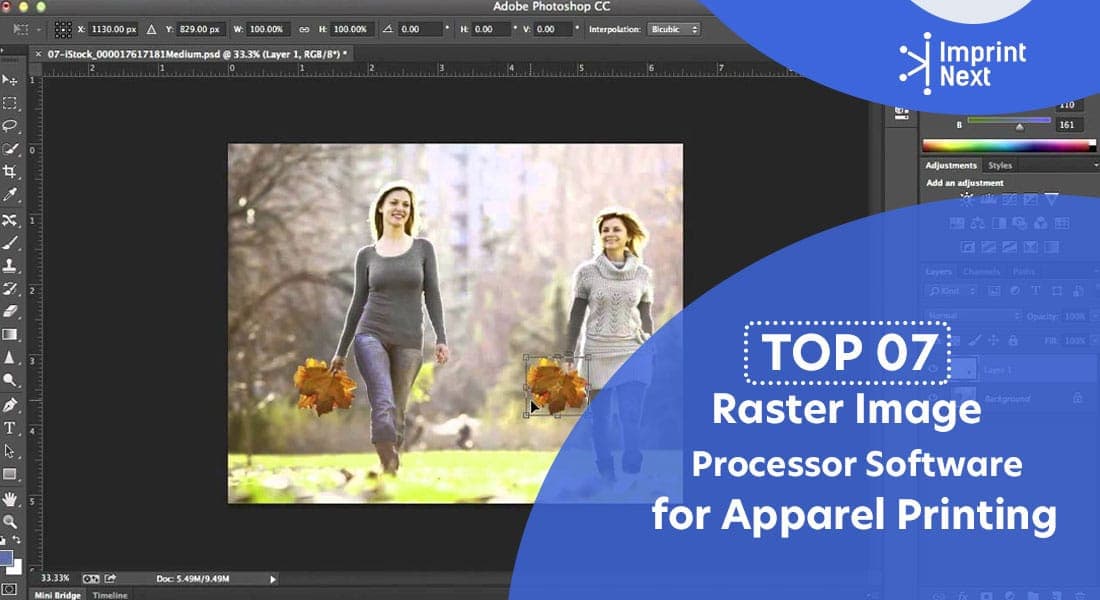
Task: Switch to the Styles tab
Action: point(999,165)
